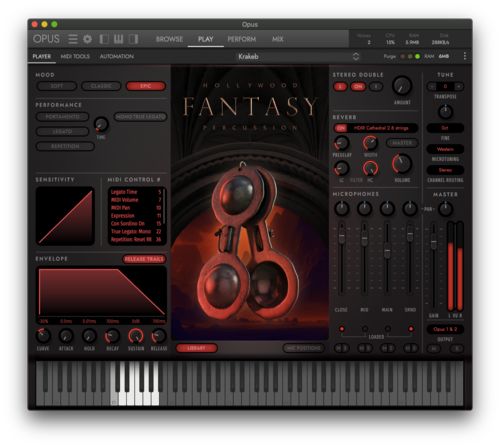Open the Oct transpose unit dropdown
Image resolution: width=500 pixels, height=447 pixels.
pyautogui.click(x=445, y=128)
